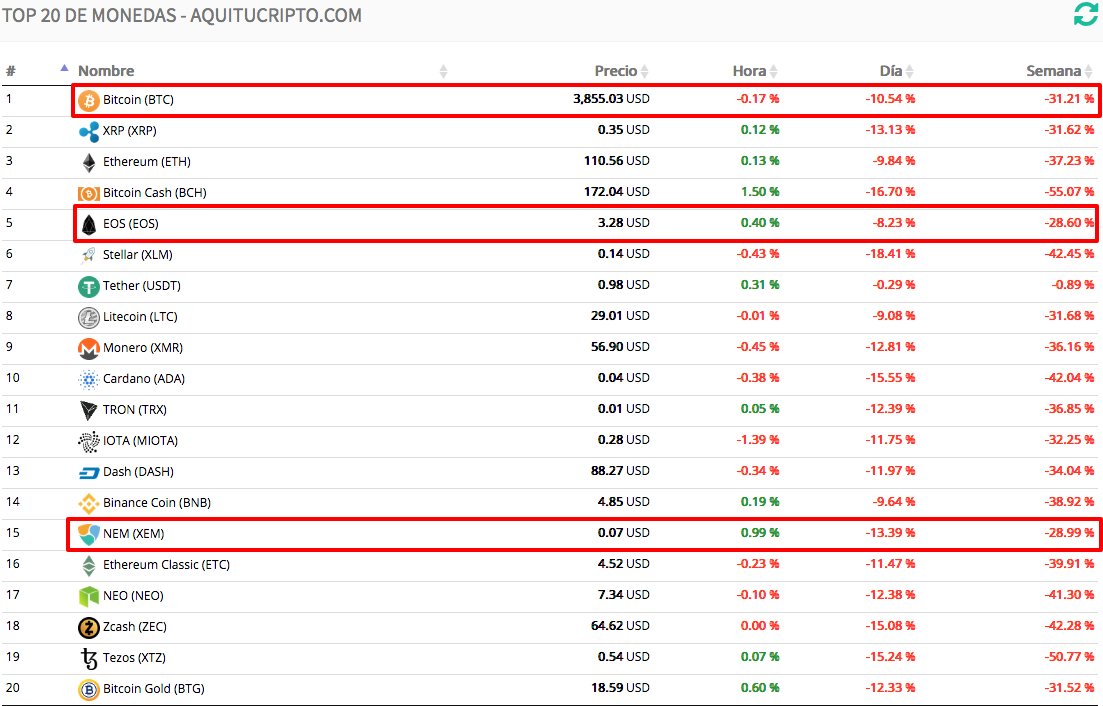Select the daily change -18.41 %
This screenshot has height=706, width=1103.
(890, 254)
